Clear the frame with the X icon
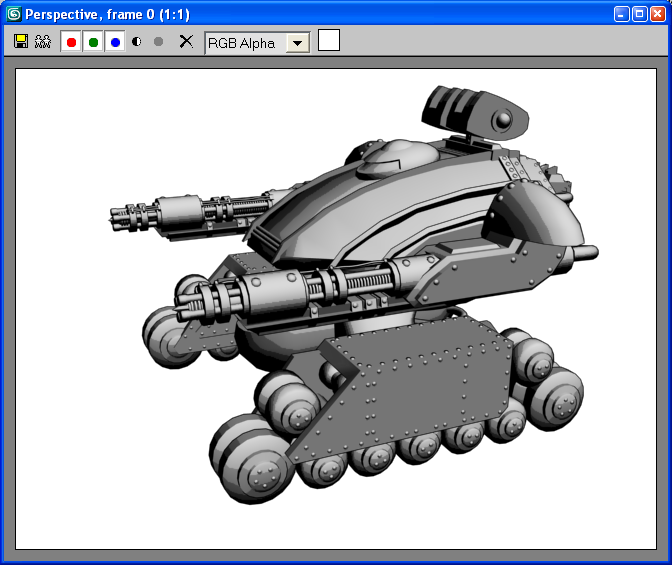This screenshot has height=565, width=672. (186, 42)
